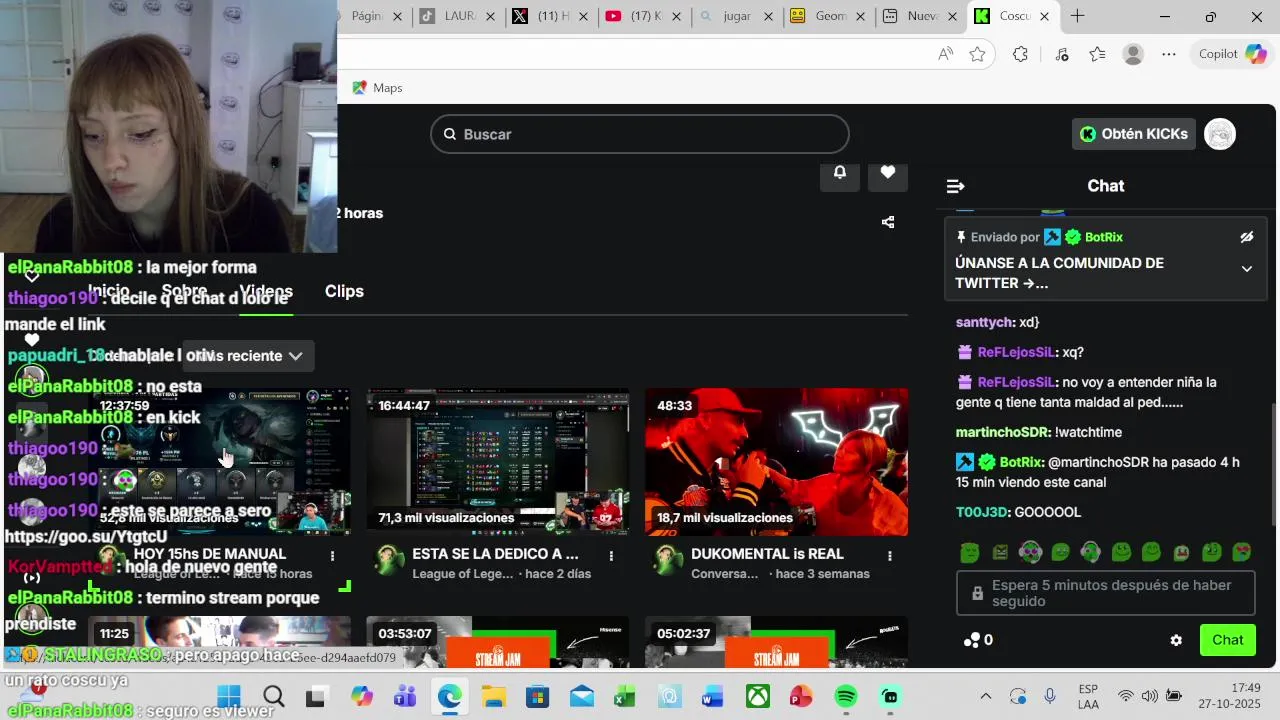
Task: Click the share icon below the bell
Action: click(x=888, y=222)
